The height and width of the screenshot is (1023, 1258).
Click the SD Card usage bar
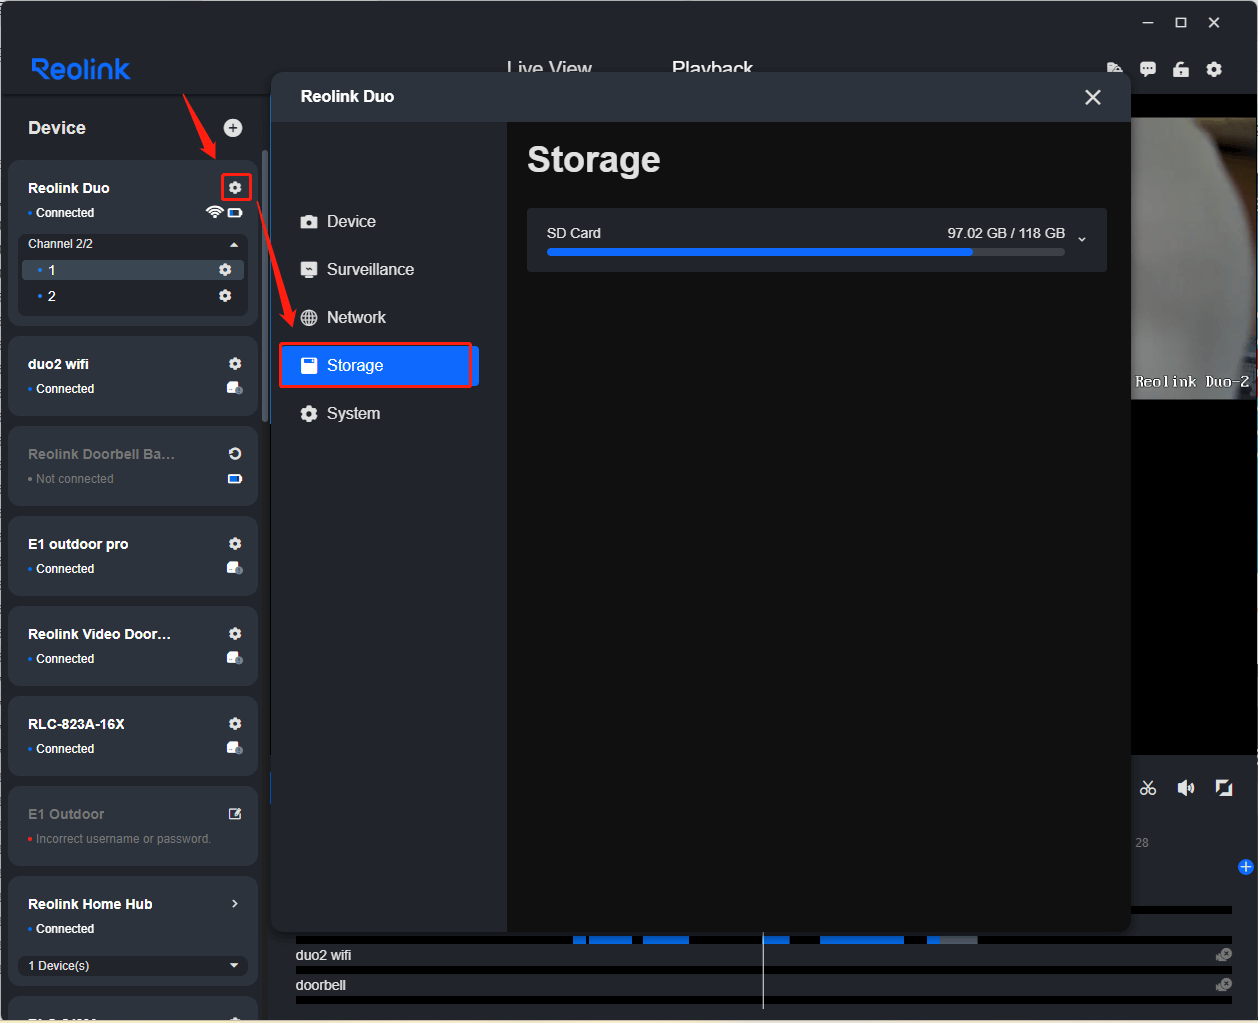pos(806,253)
